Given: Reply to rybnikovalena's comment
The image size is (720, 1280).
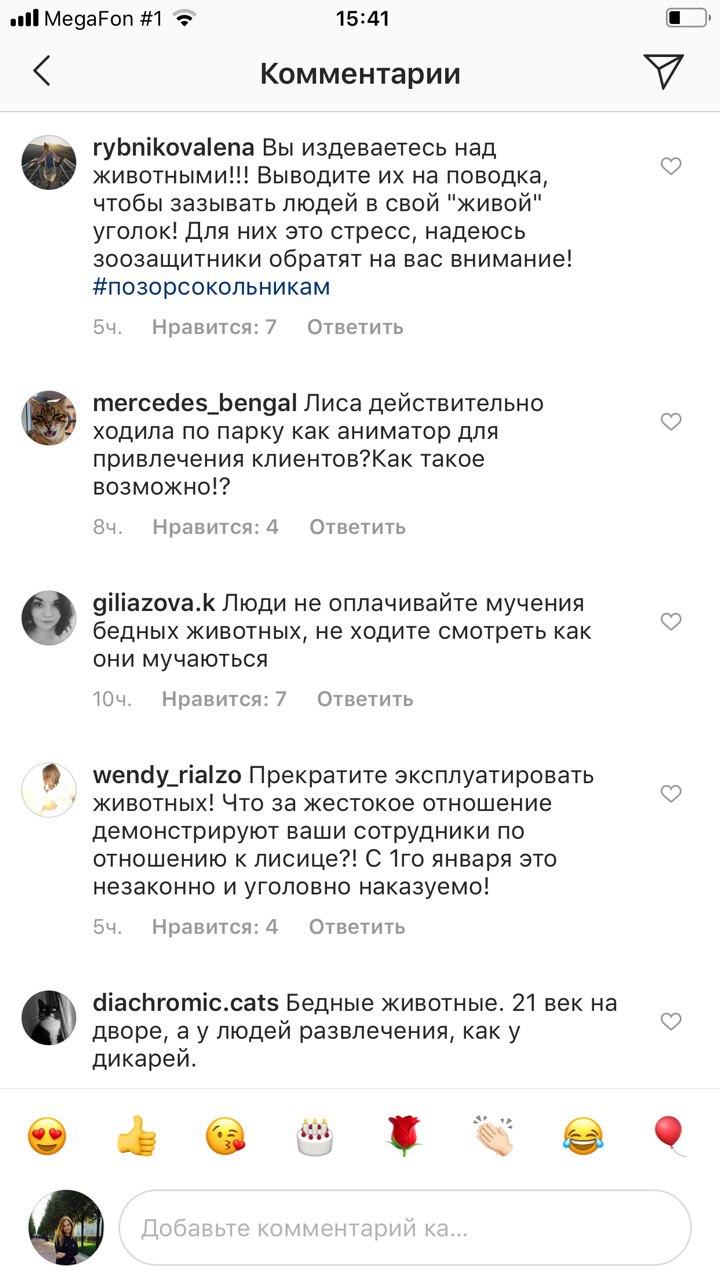Looking at the screenshot, I should [355, 327].
